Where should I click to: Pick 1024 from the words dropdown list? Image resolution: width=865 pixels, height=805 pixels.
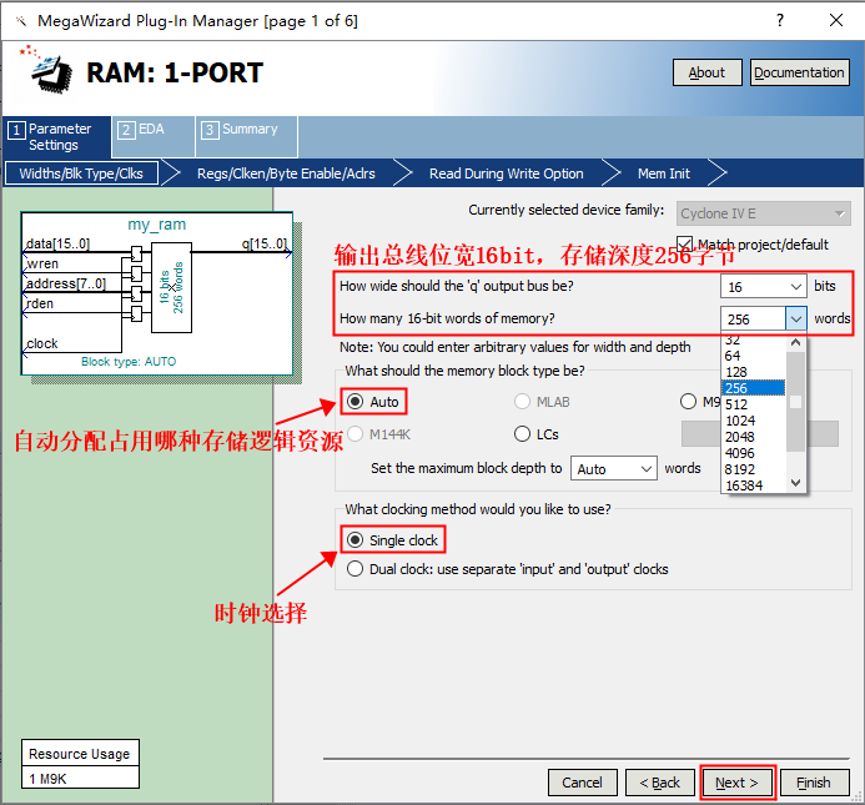(x=741, y=421)
